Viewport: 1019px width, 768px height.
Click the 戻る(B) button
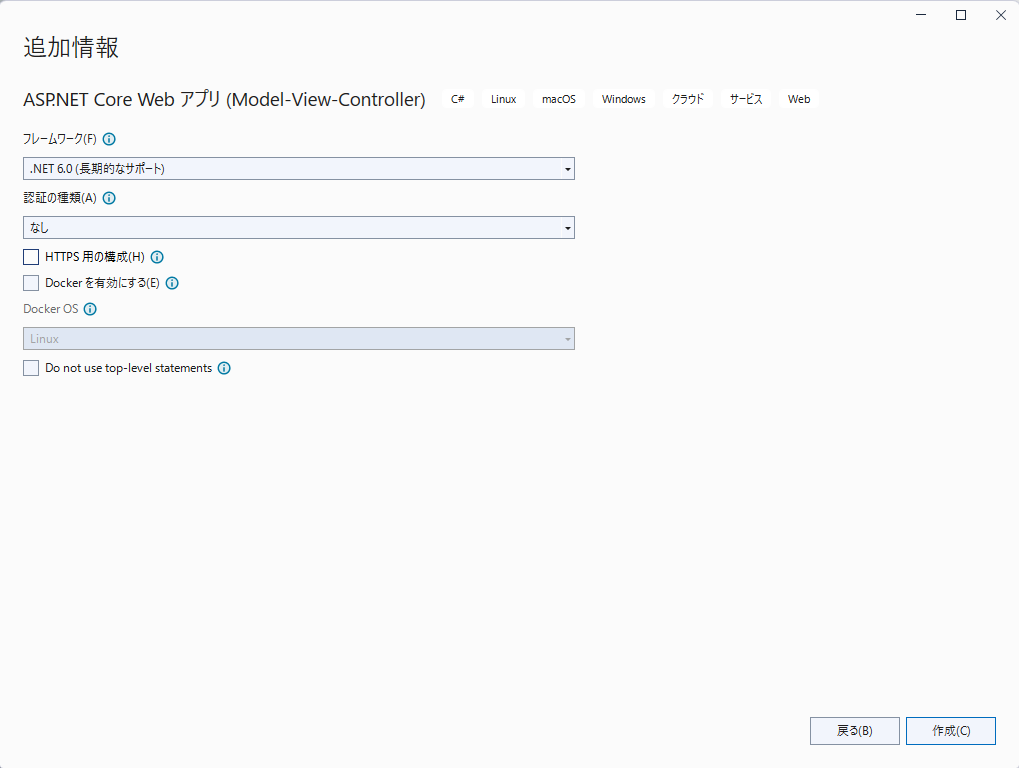pos(855,731)
